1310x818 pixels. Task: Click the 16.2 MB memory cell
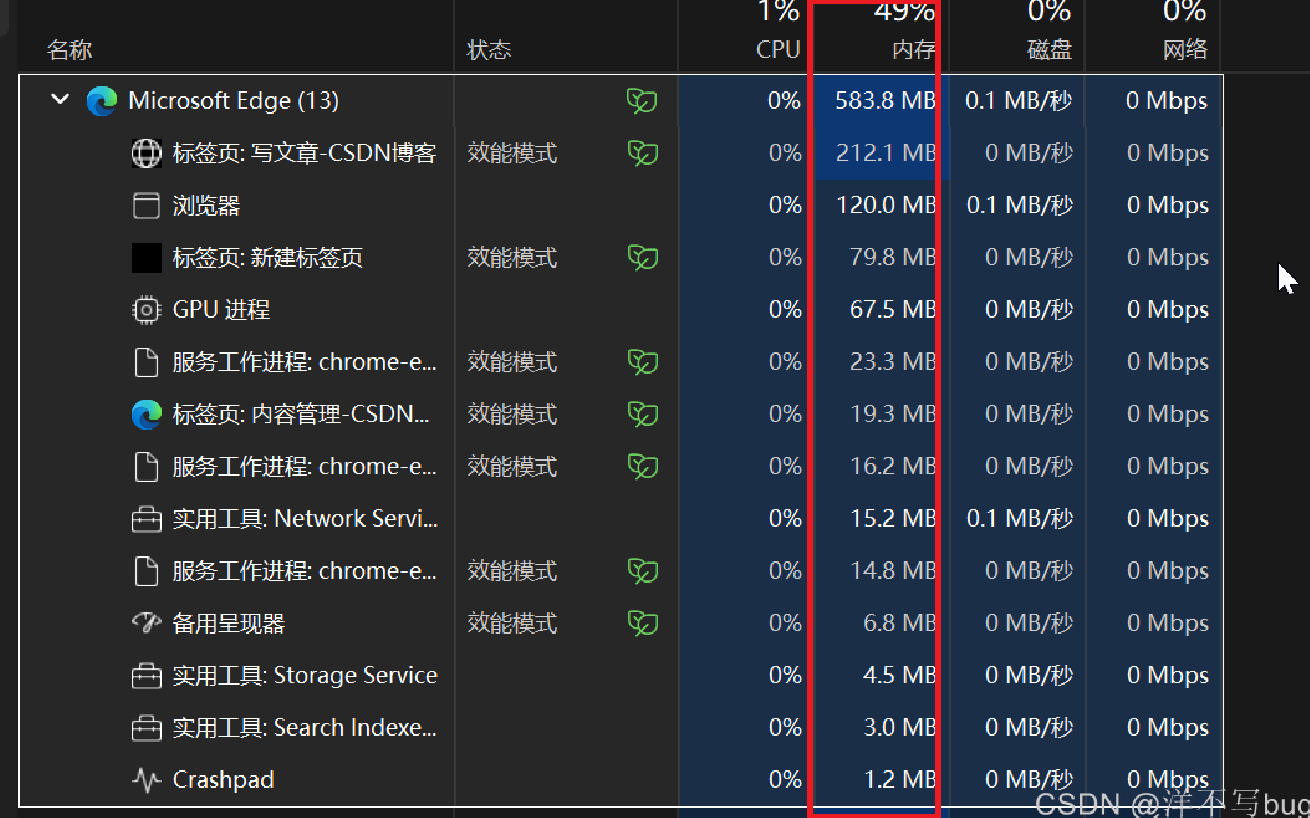(x=892, y=466)
